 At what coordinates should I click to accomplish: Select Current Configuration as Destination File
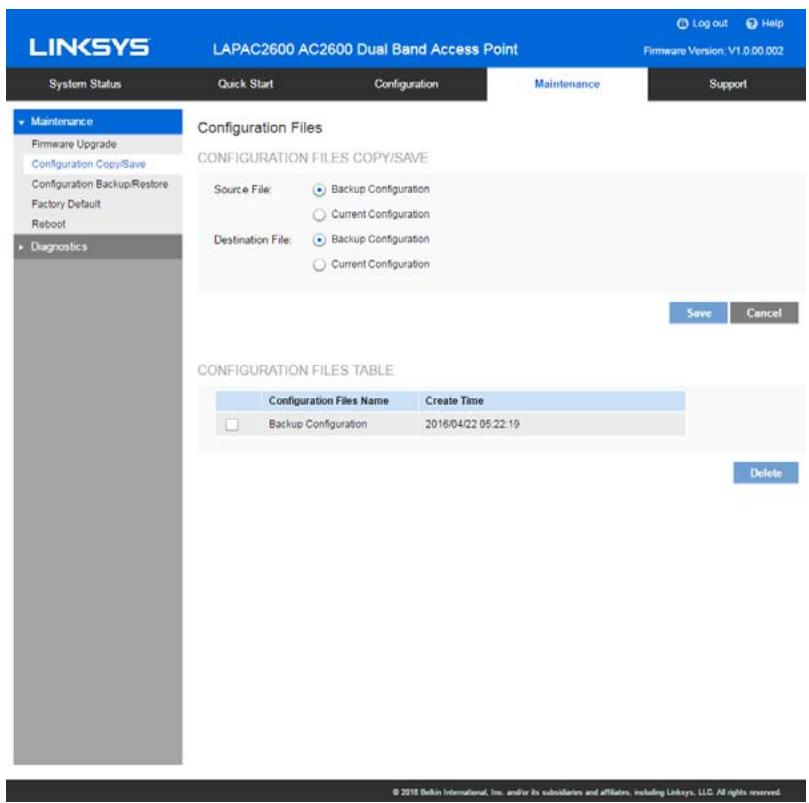(319, 265)
